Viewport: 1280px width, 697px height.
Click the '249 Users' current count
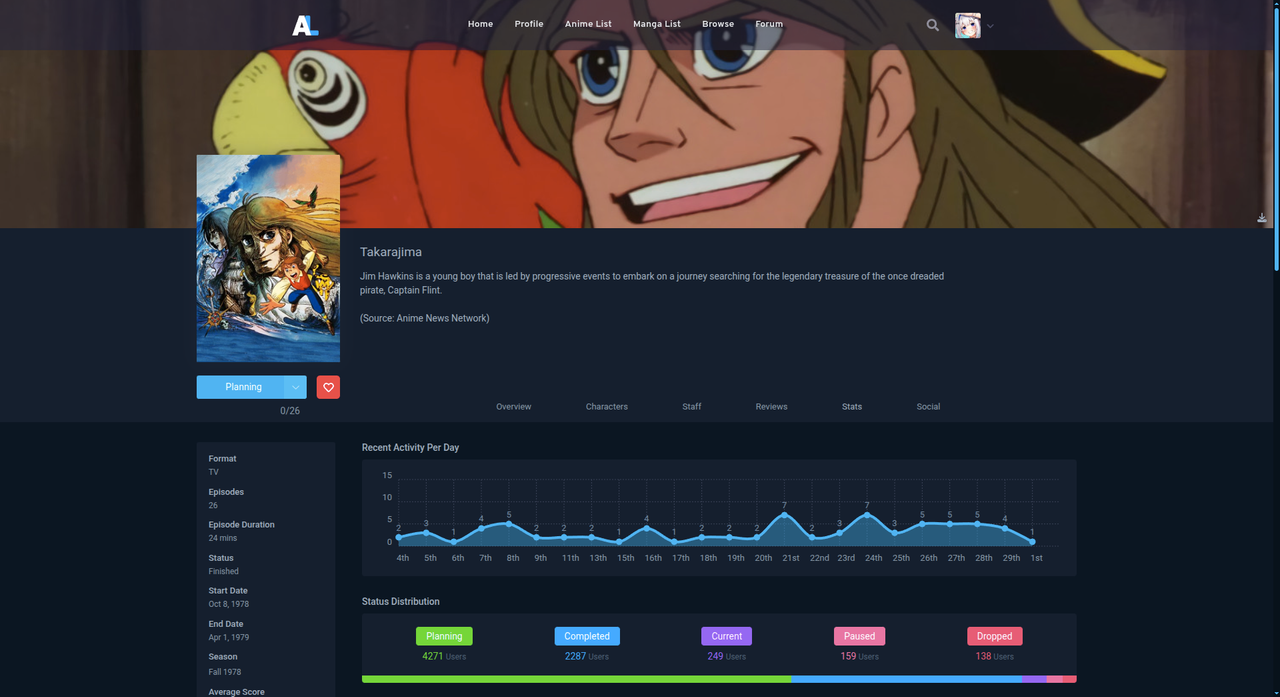(727, 657)
